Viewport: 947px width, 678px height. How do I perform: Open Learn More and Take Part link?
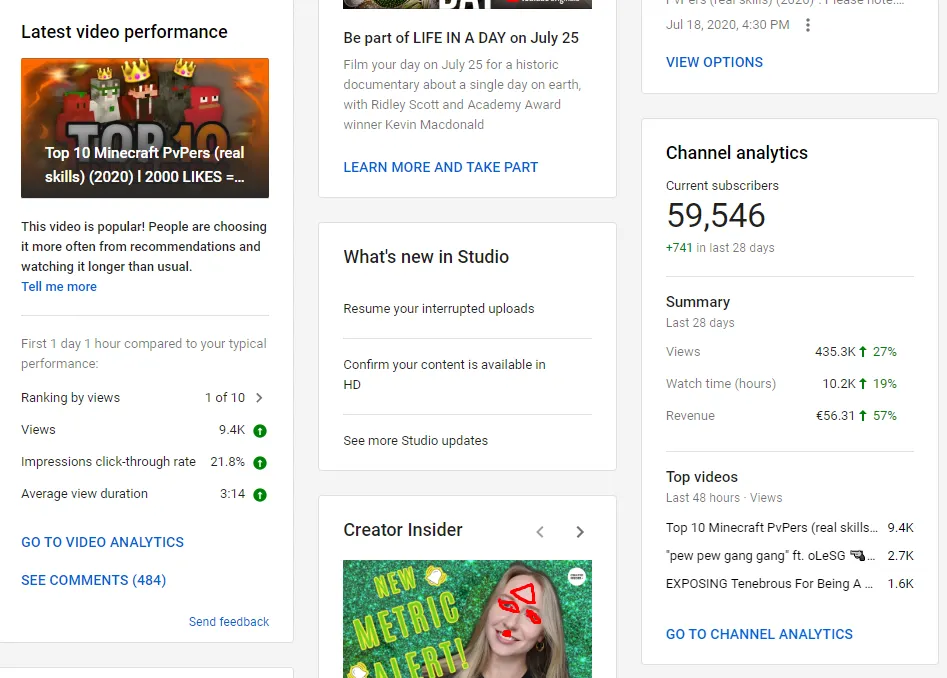click(x=441, y=167)
